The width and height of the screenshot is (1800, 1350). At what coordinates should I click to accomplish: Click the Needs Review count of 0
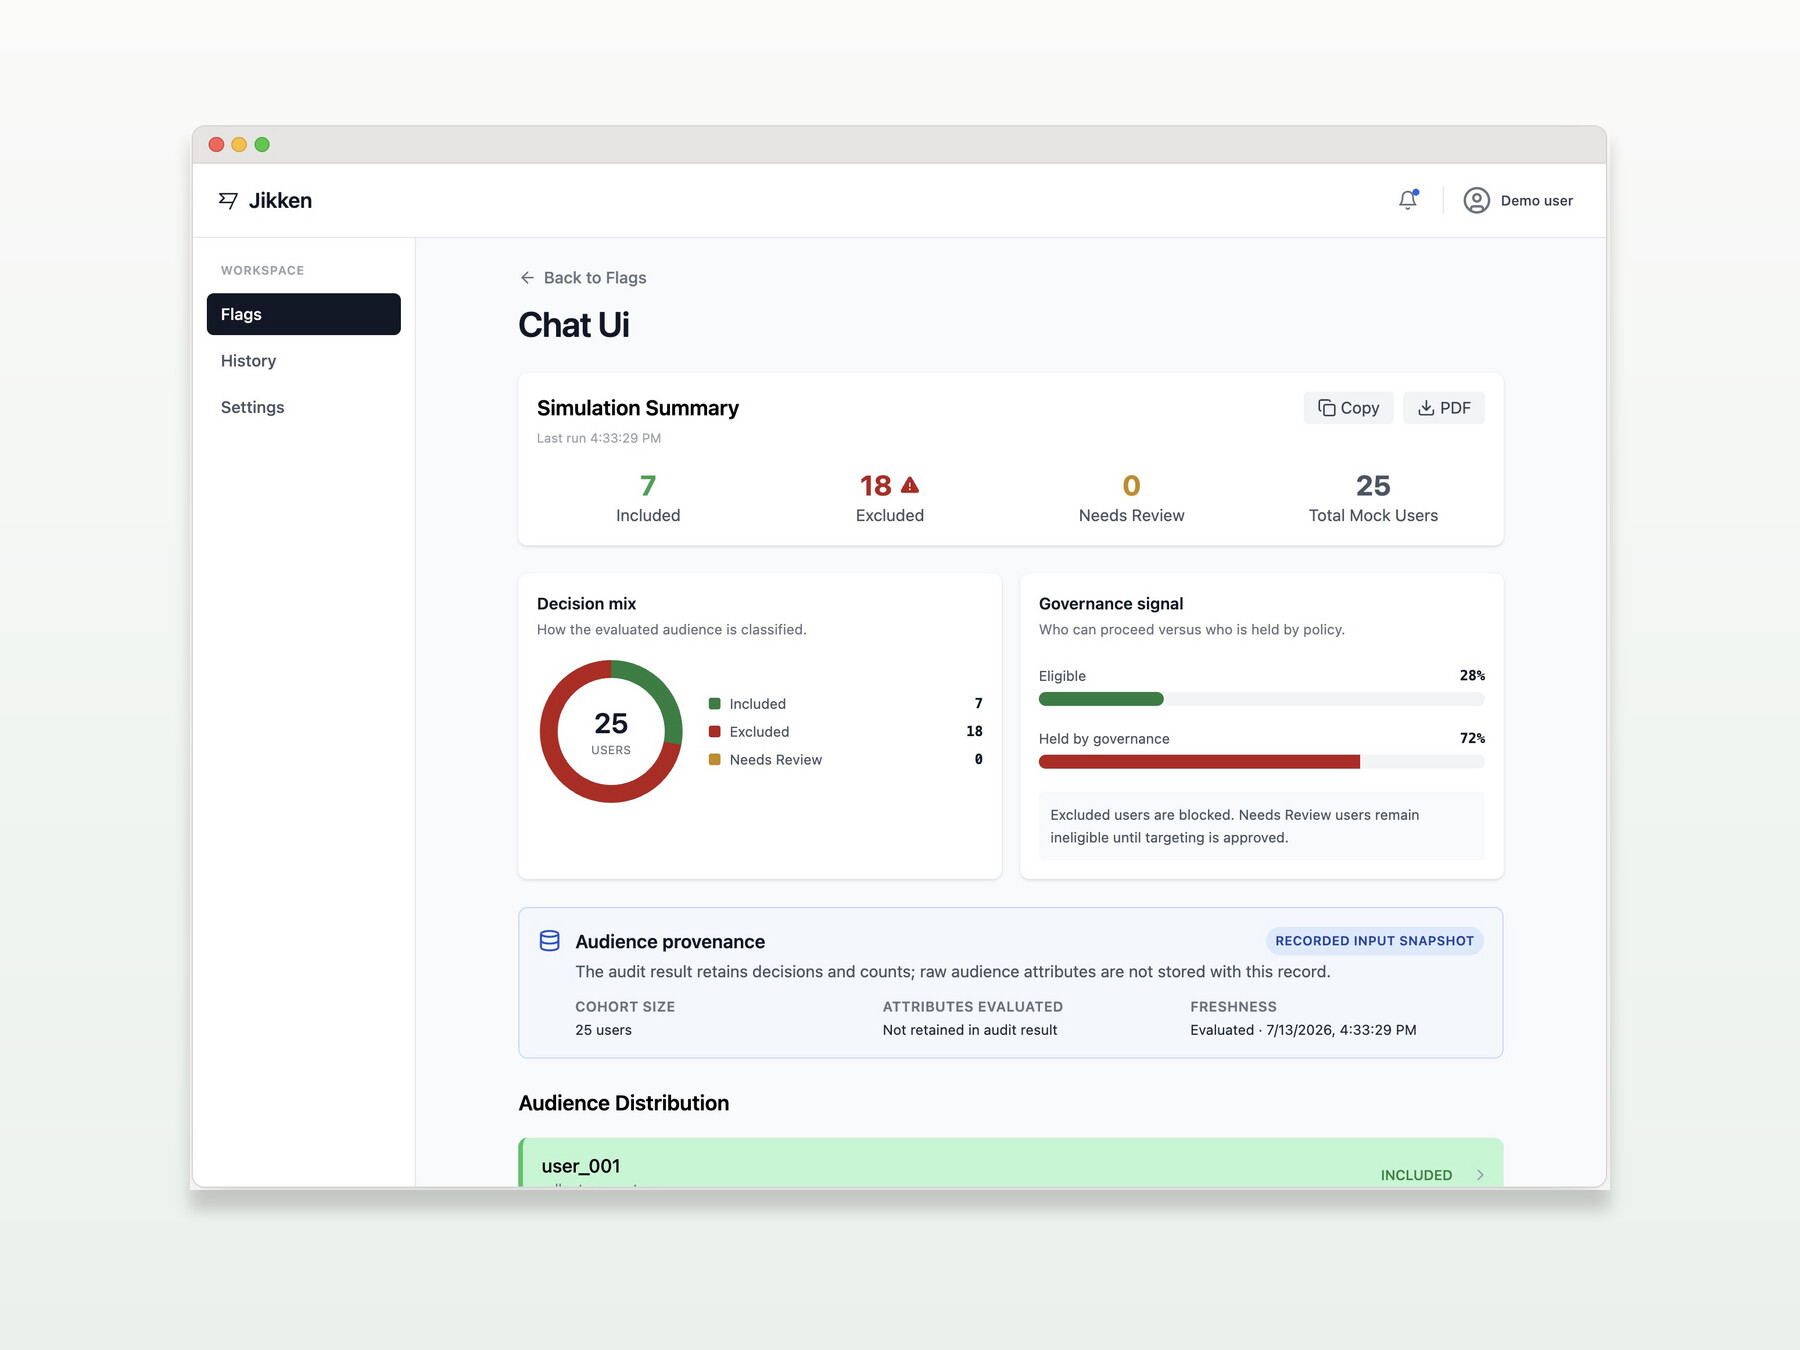pos(1131,486)
